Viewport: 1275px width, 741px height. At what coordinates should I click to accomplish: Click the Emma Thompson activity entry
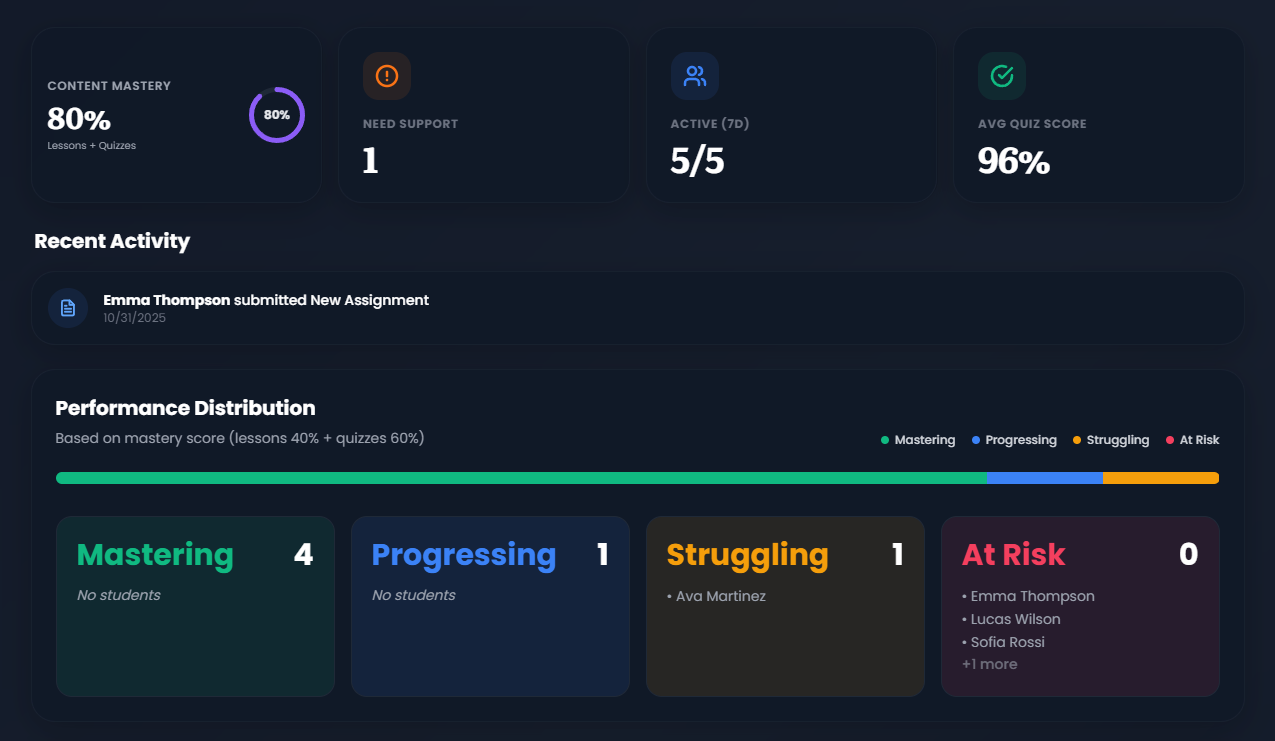pyautogui.click(x=637, y=308)
